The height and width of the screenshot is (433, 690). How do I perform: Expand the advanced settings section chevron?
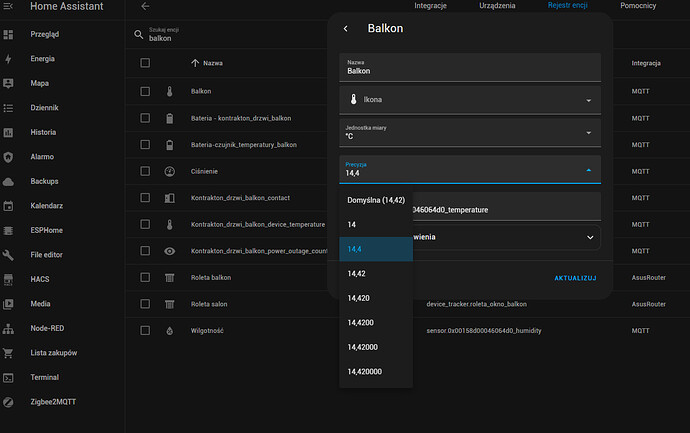click(x=590, y=238)
